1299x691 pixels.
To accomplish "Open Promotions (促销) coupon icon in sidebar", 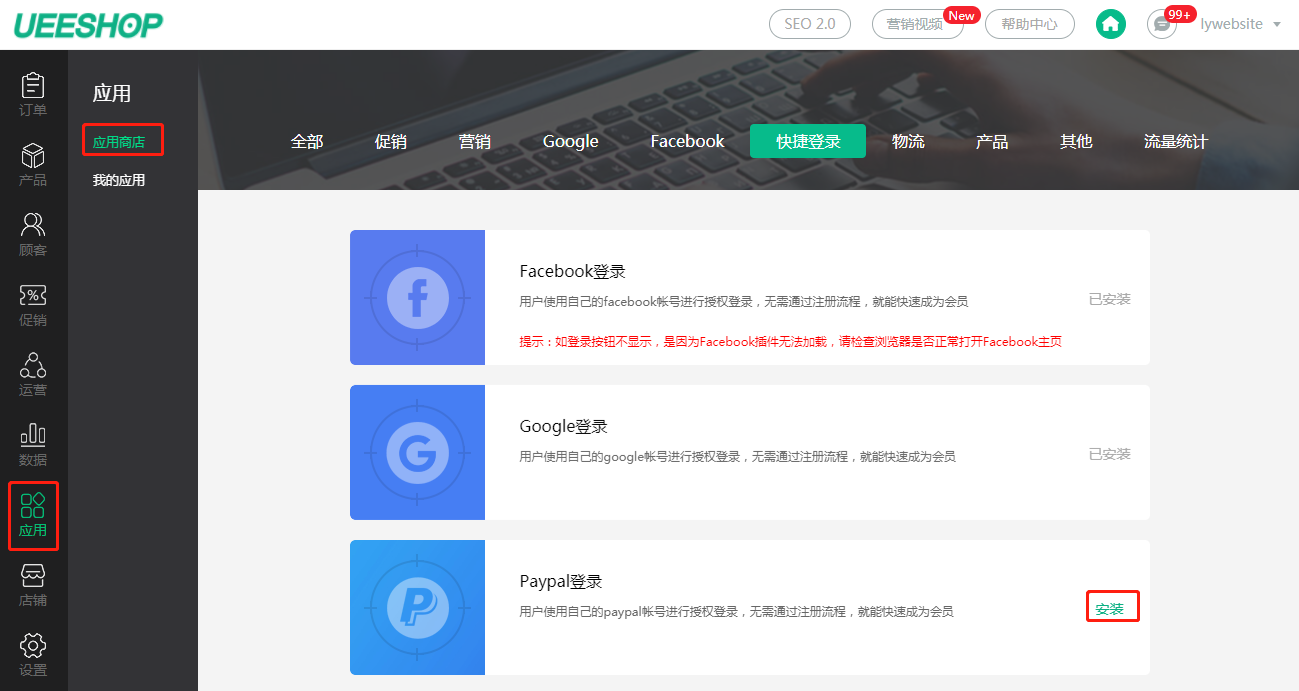I will pyautogui.click(x=33, y=304).
